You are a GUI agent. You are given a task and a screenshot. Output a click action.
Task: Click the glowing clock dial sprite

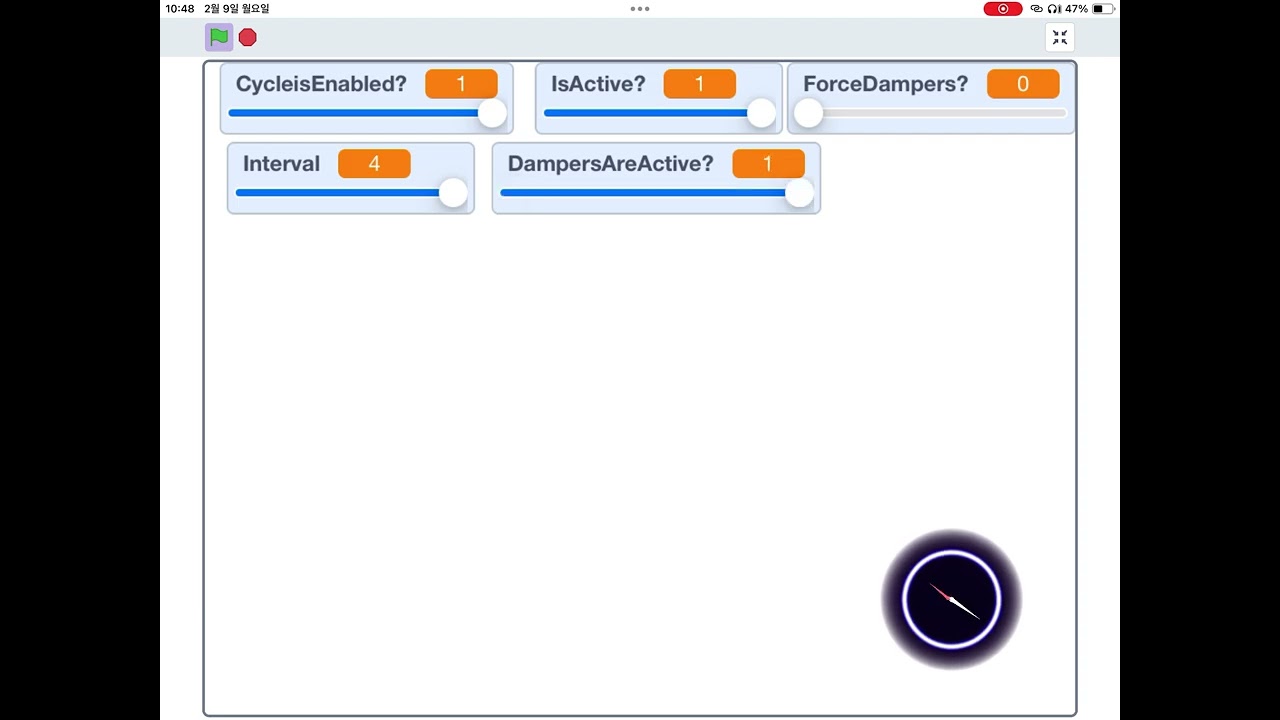[x=951, y=600]
